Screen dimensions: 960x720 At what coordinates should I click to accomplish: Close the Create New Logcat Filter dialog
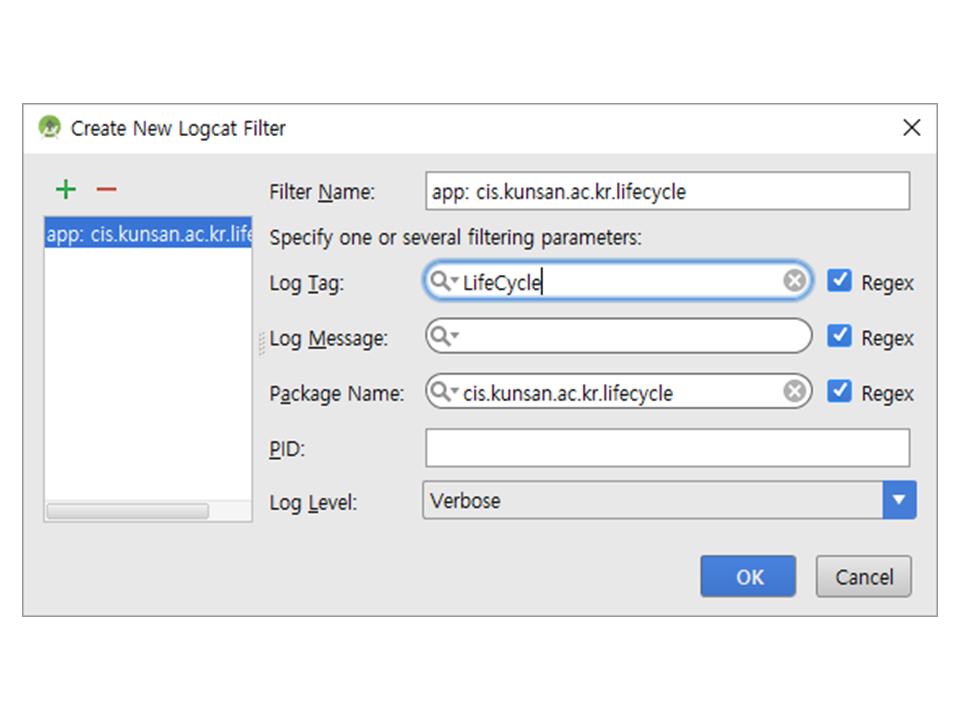coord(911,128)
